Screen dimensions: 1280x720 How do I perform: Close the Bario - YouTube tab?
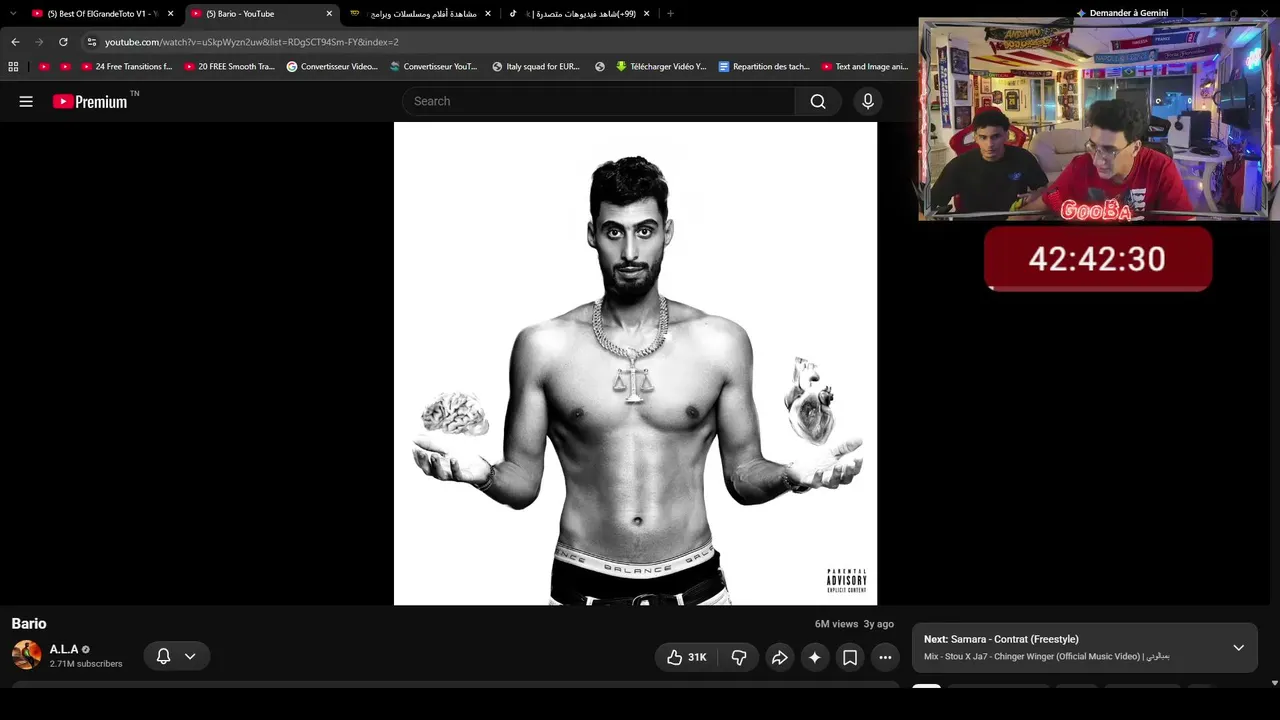[x=329, y=14]
